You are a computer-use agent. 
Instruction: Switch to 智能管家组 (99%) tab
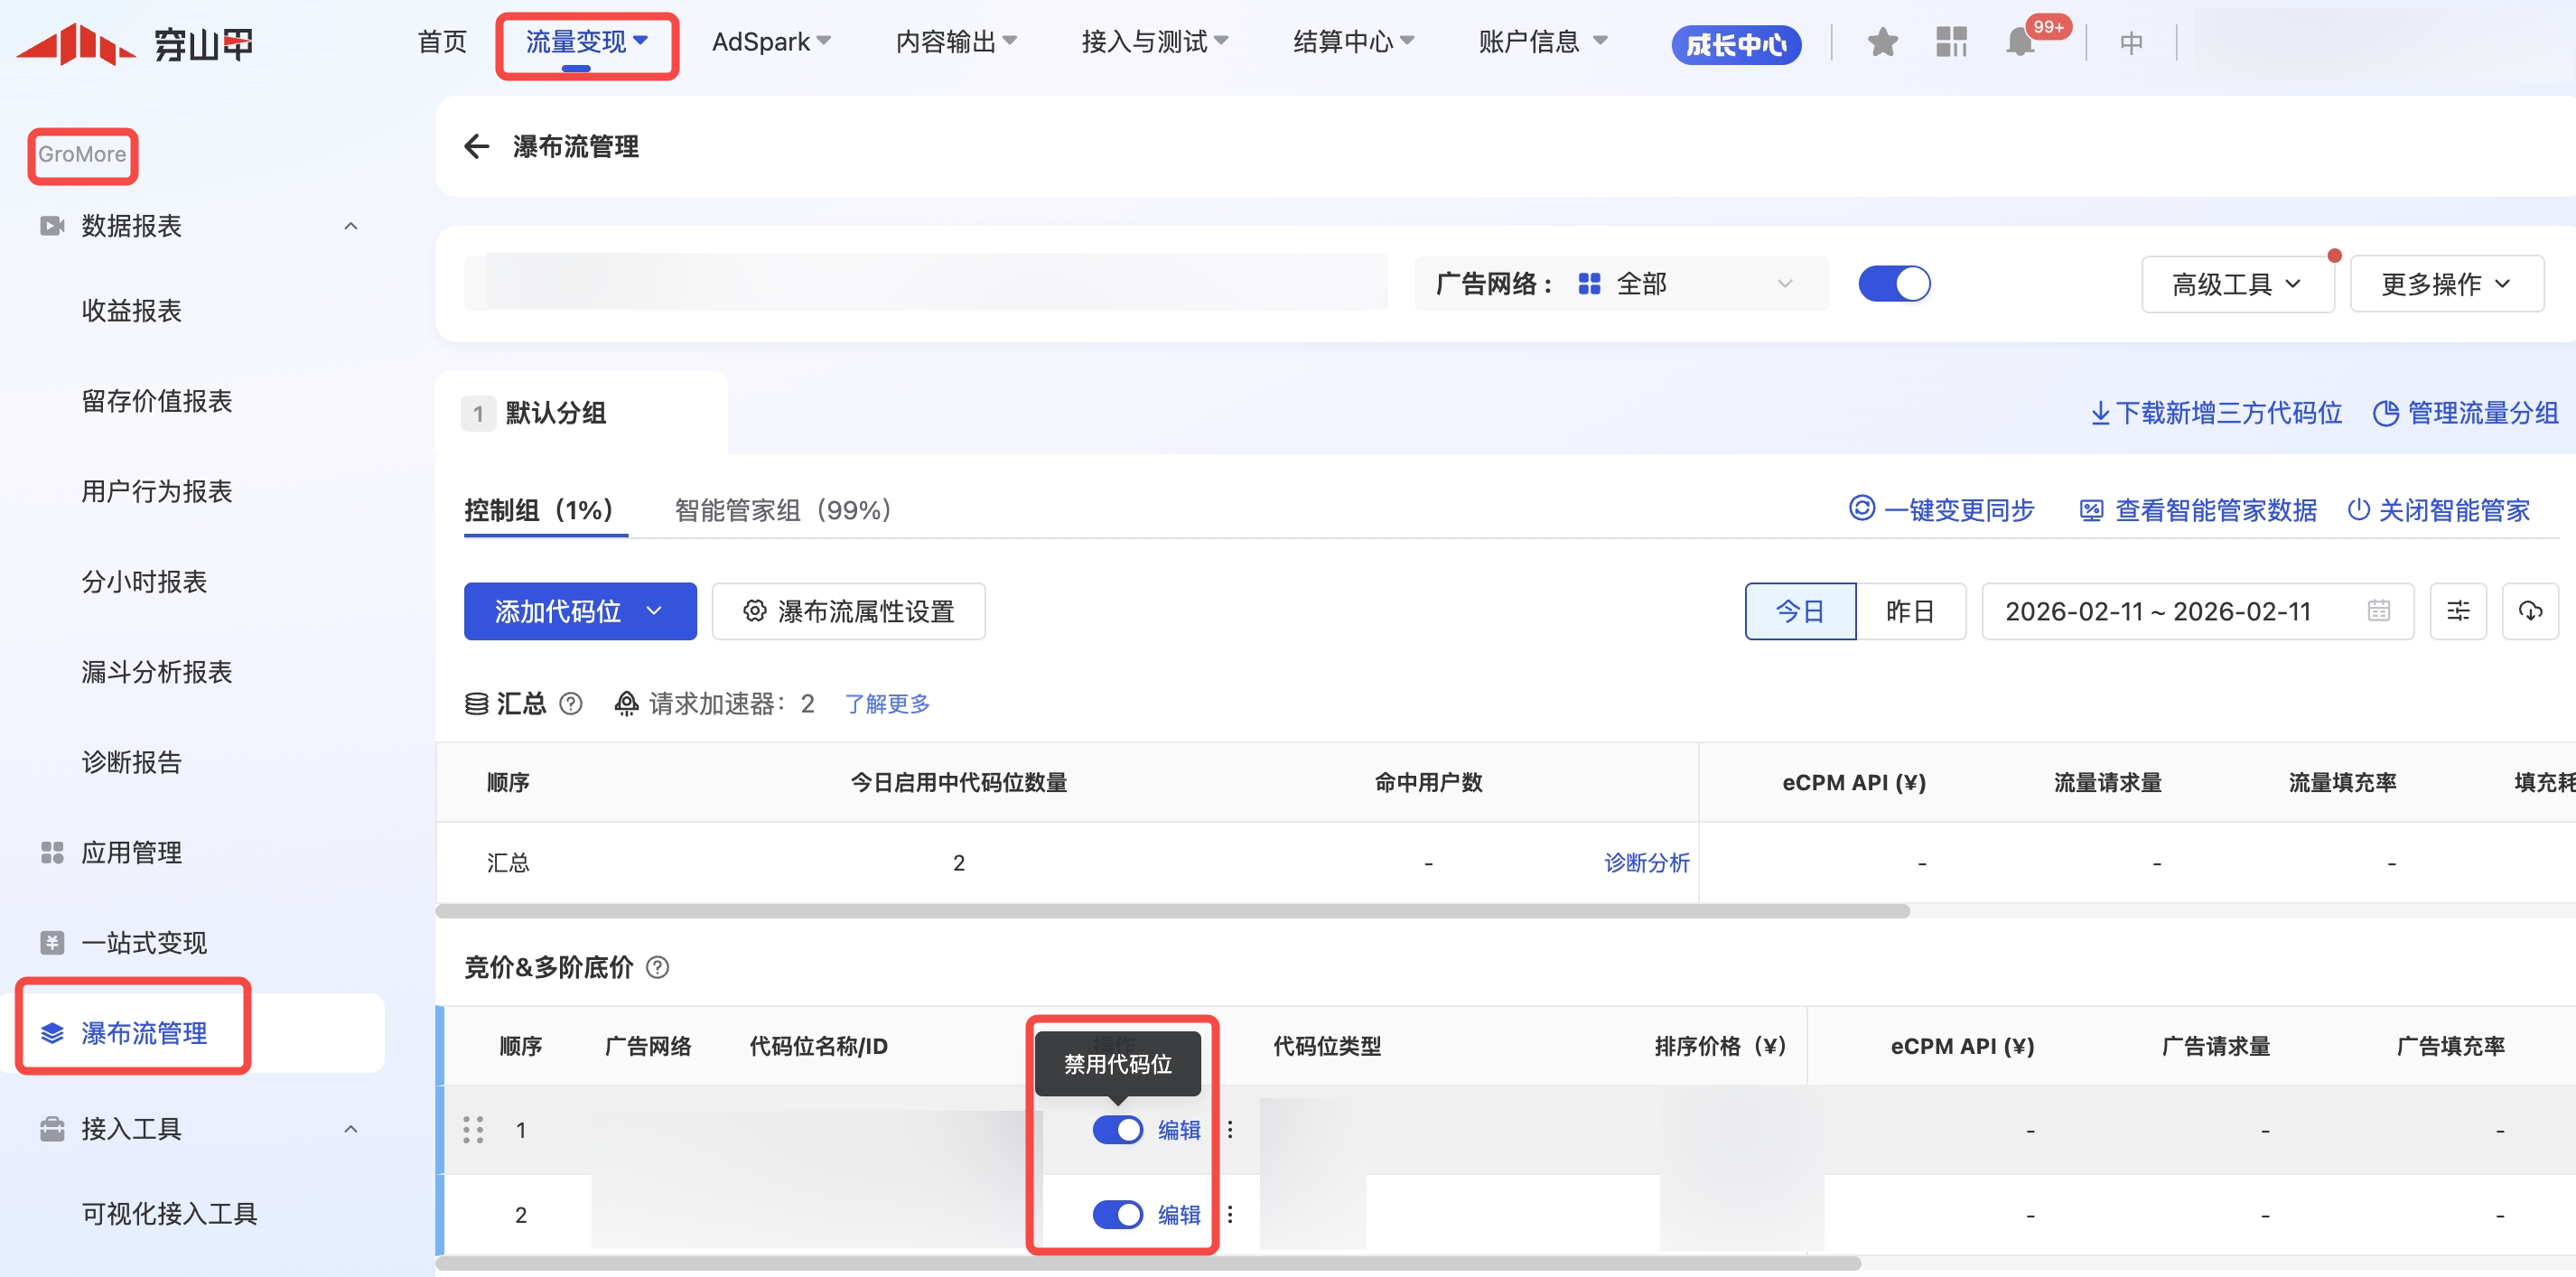[x=782, y=511]
